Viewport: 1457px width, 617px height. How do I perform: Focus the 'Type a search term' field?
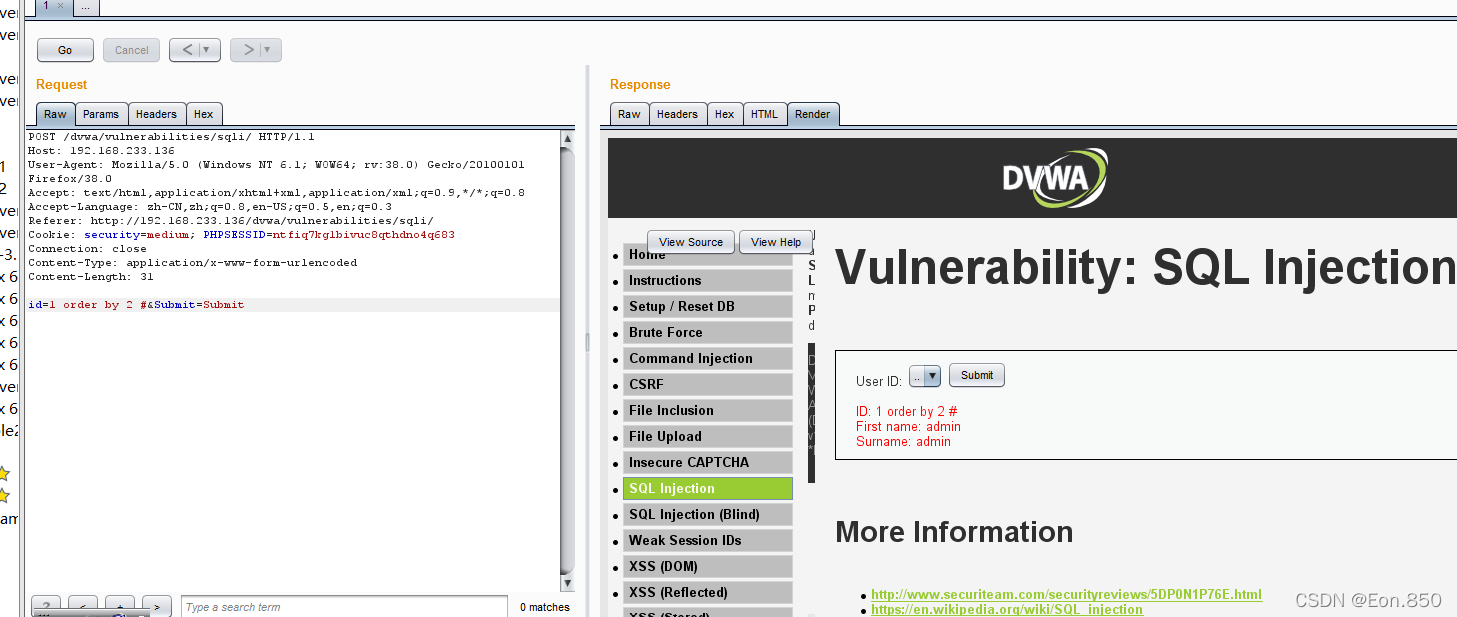pos(344,607)
